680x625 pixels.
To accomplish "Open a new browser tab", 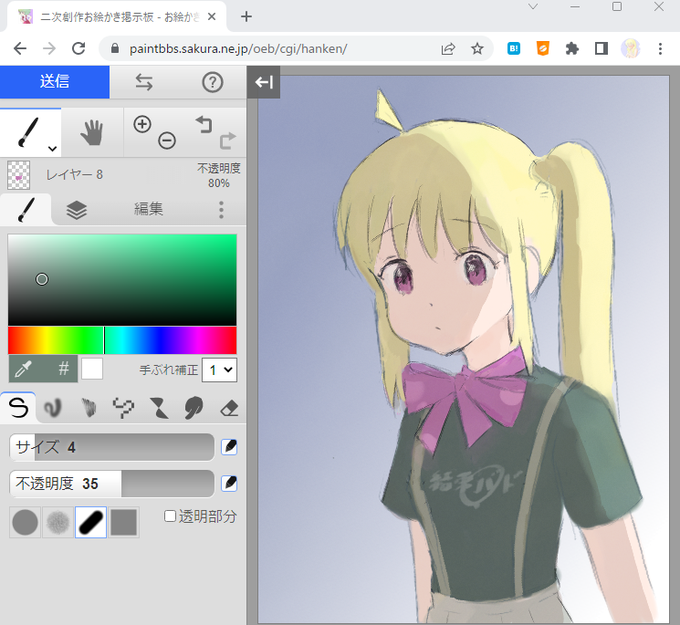I will tap(246, 17).
